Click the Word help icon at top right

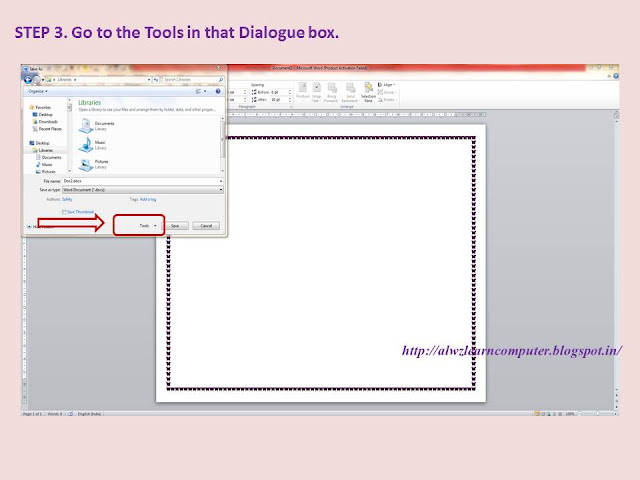pos(616,76)
